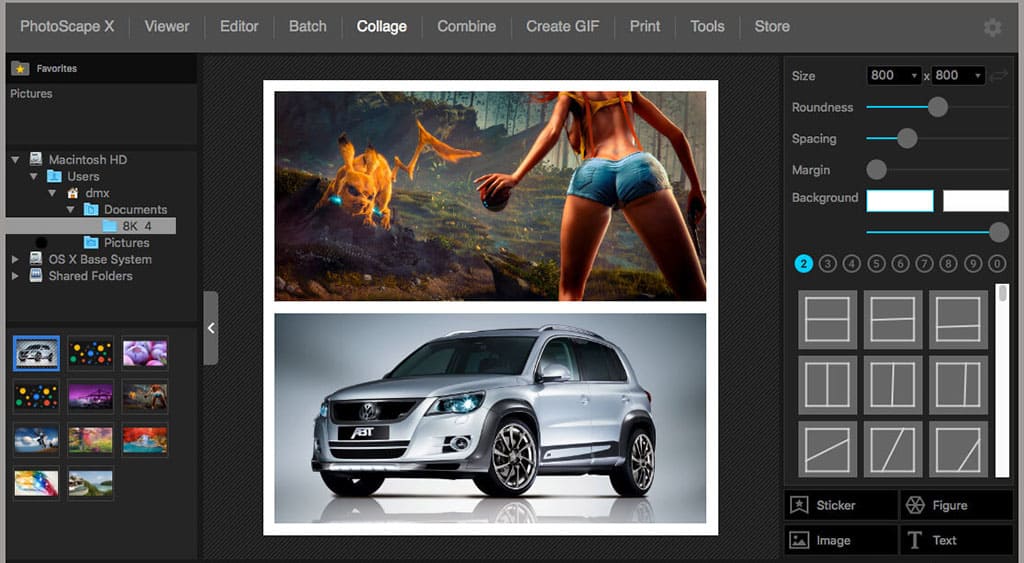1024x563 pixels.
Task: Click the Roundness slider handle
Action: (938, 107)
